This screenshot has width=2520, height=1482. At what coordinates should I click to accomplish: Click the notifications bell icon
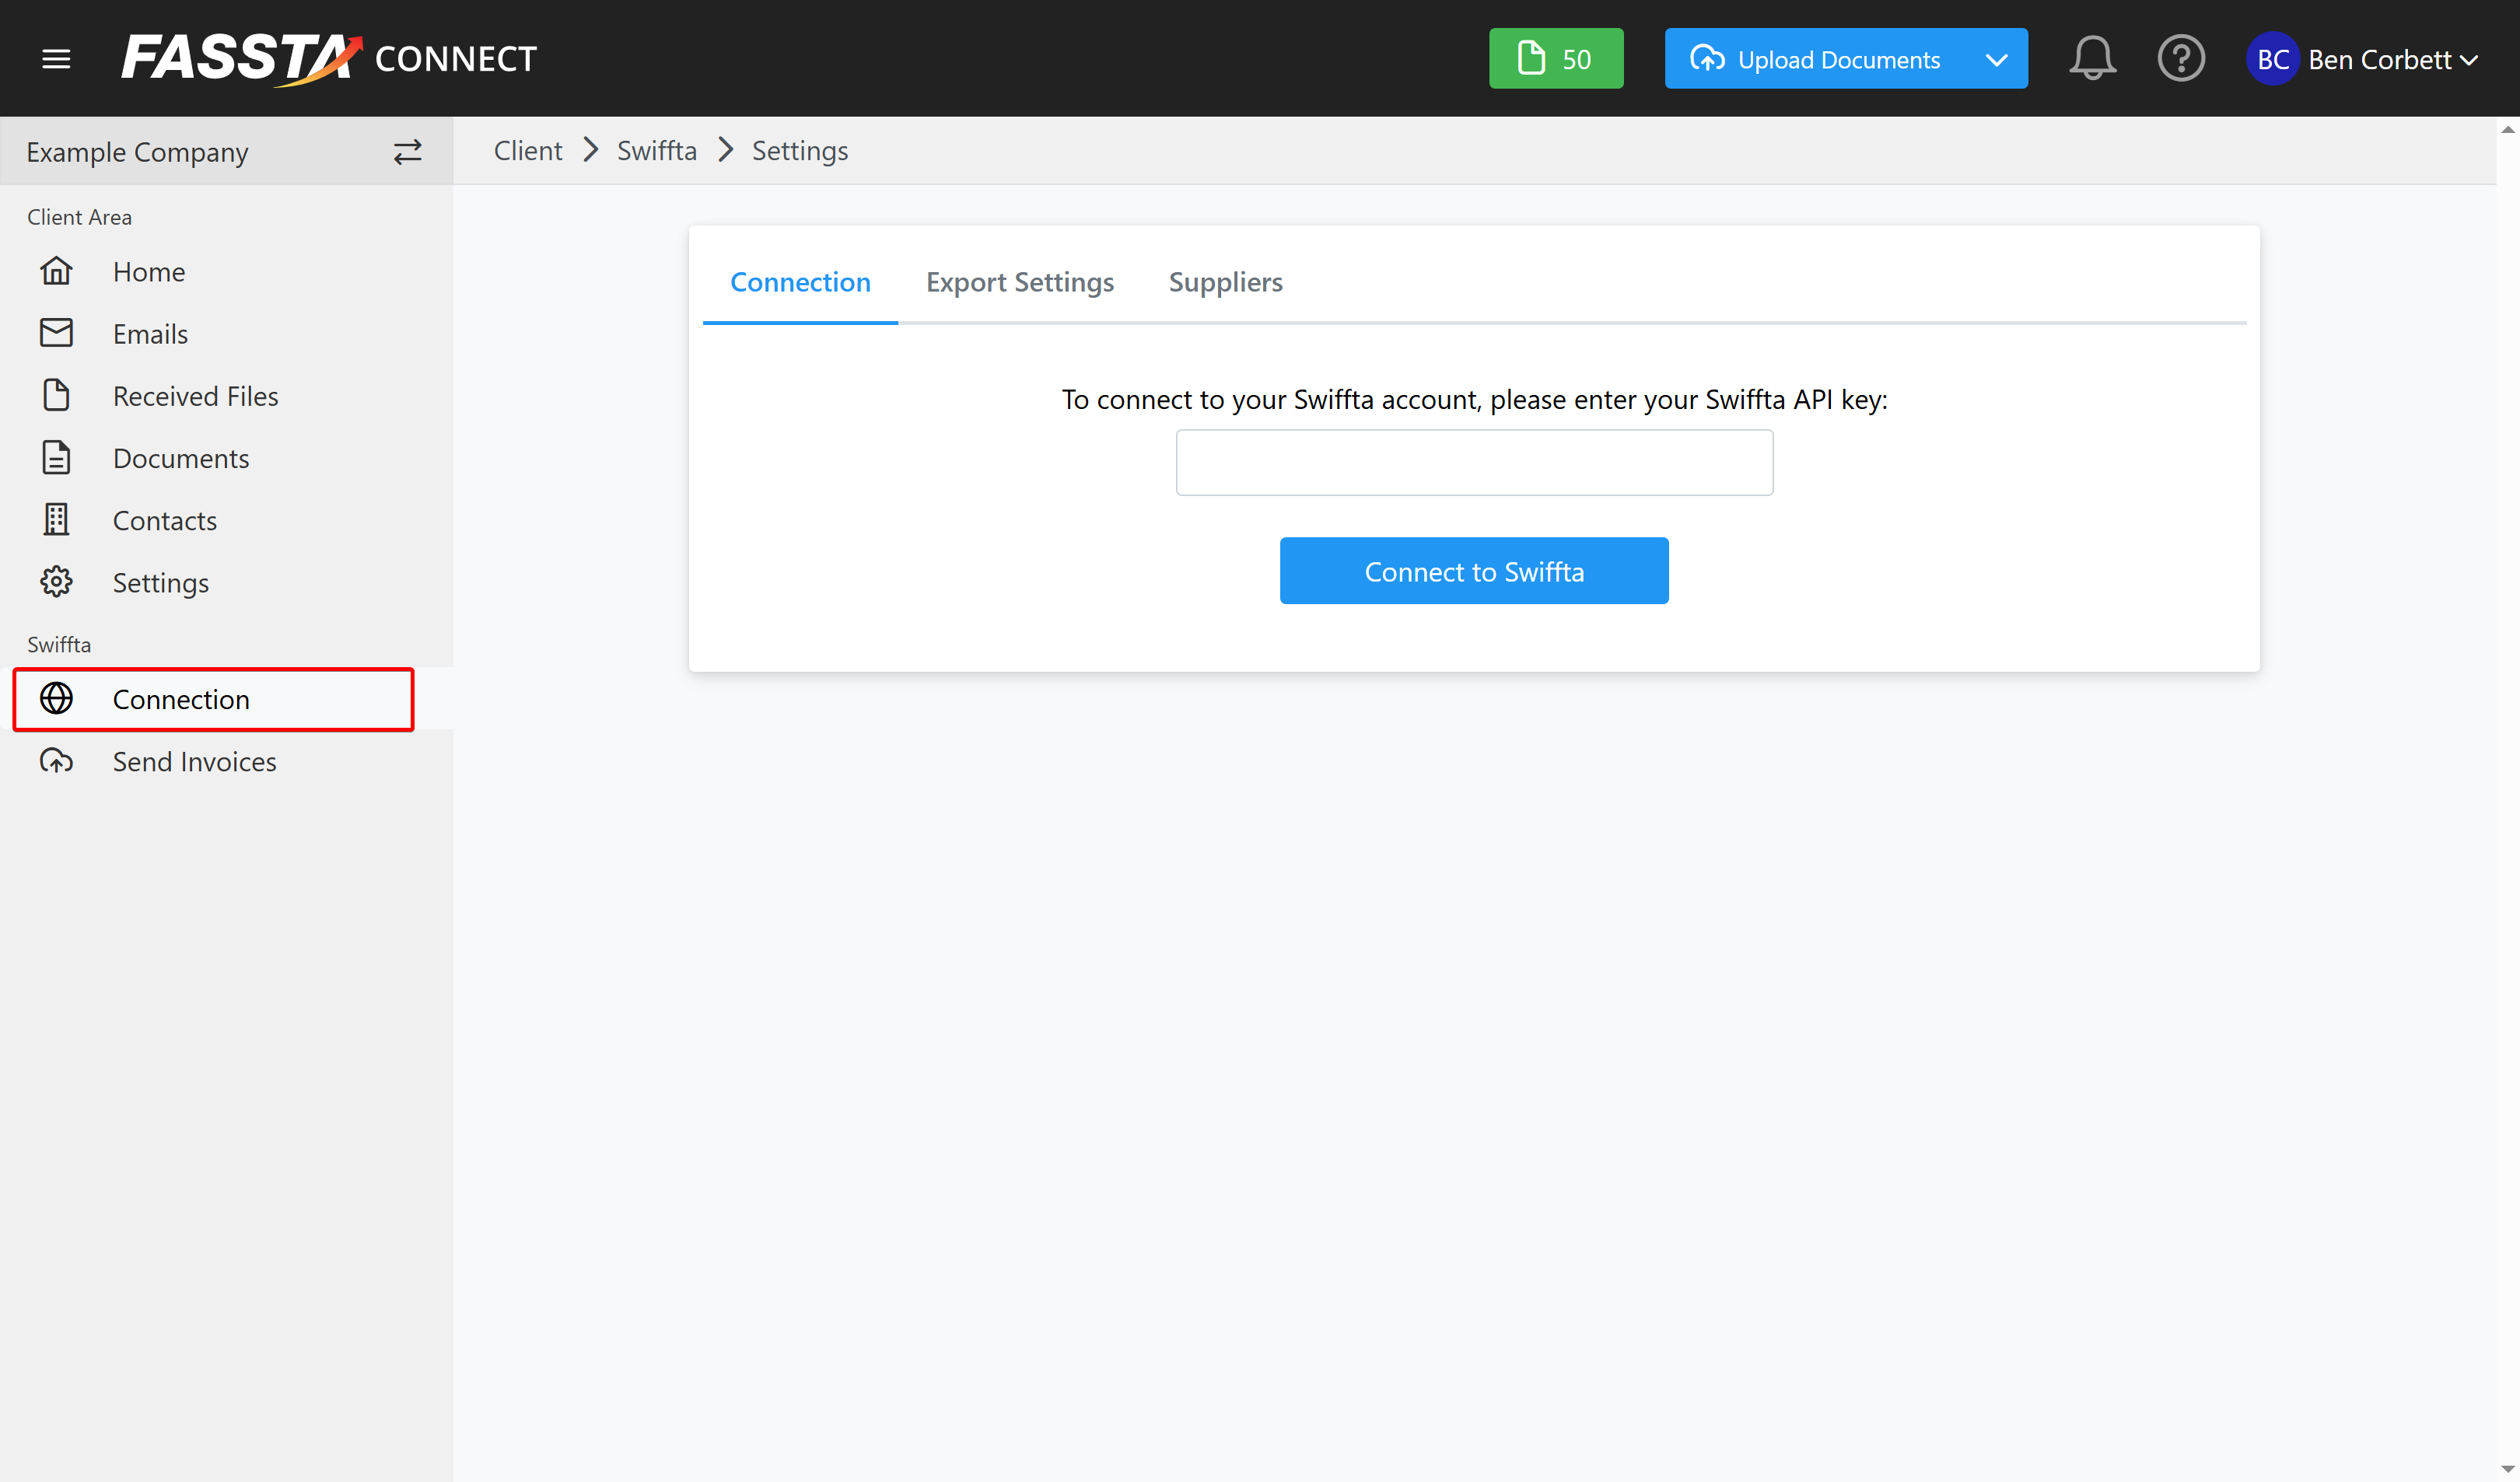[x=2092, y=58]
